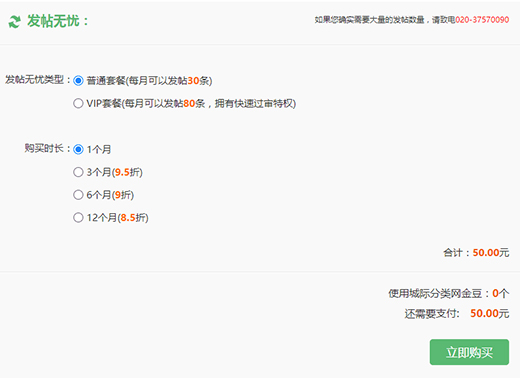The height and width of the screenshot is (378, 520).
Task: Click the 3个月 label text
Action: pyautogui.click(x=114, y=172)
